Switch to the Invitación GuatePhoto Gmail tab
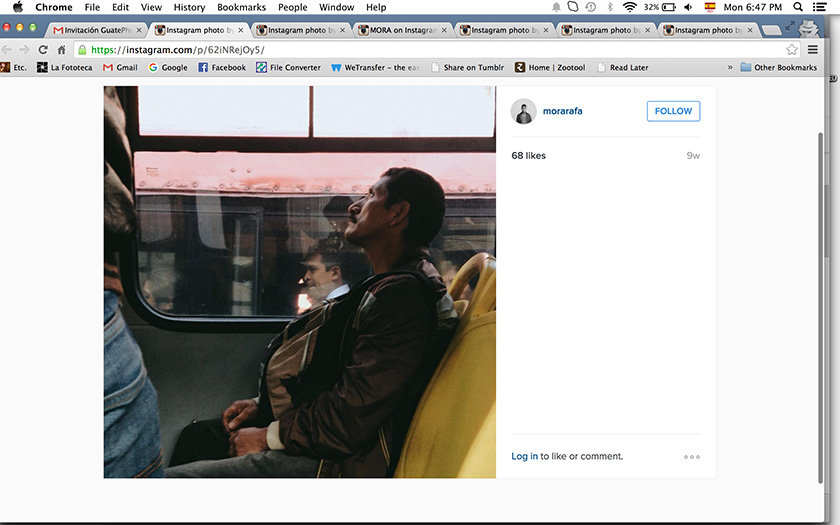 (93, 30)
